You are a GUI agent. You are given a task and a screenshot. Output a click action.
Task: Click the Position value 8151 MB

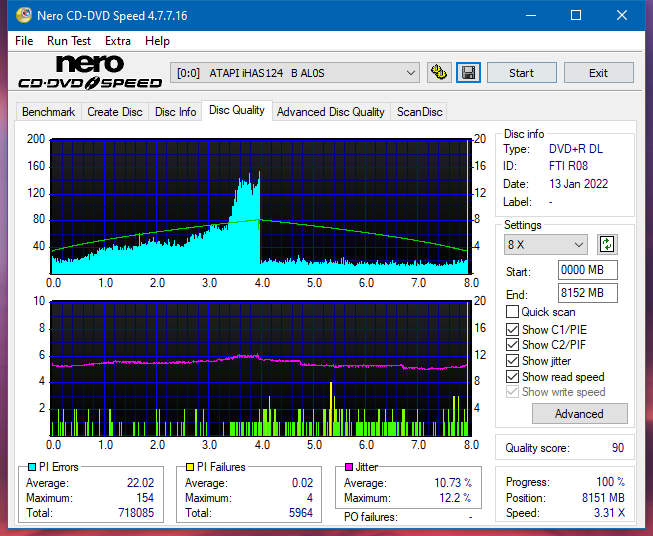(x=603, y=498)
